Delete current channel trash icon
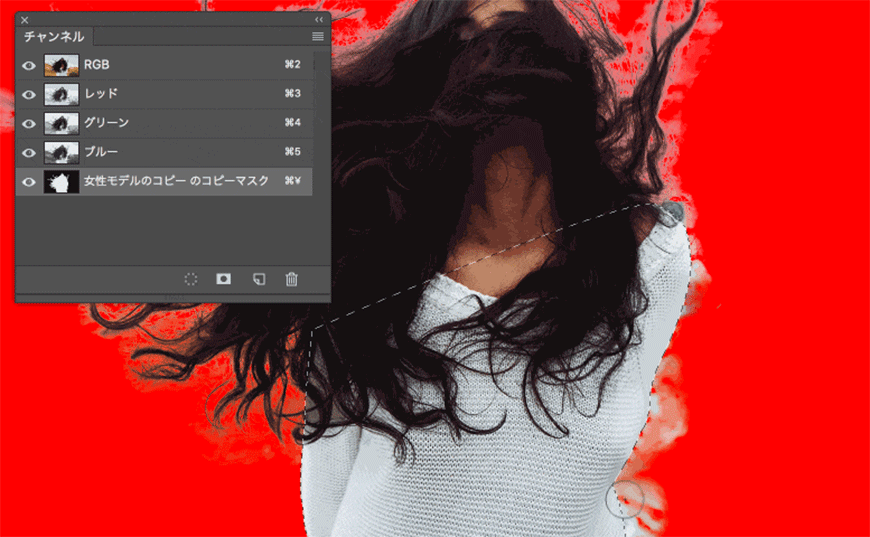 point(292,279)
